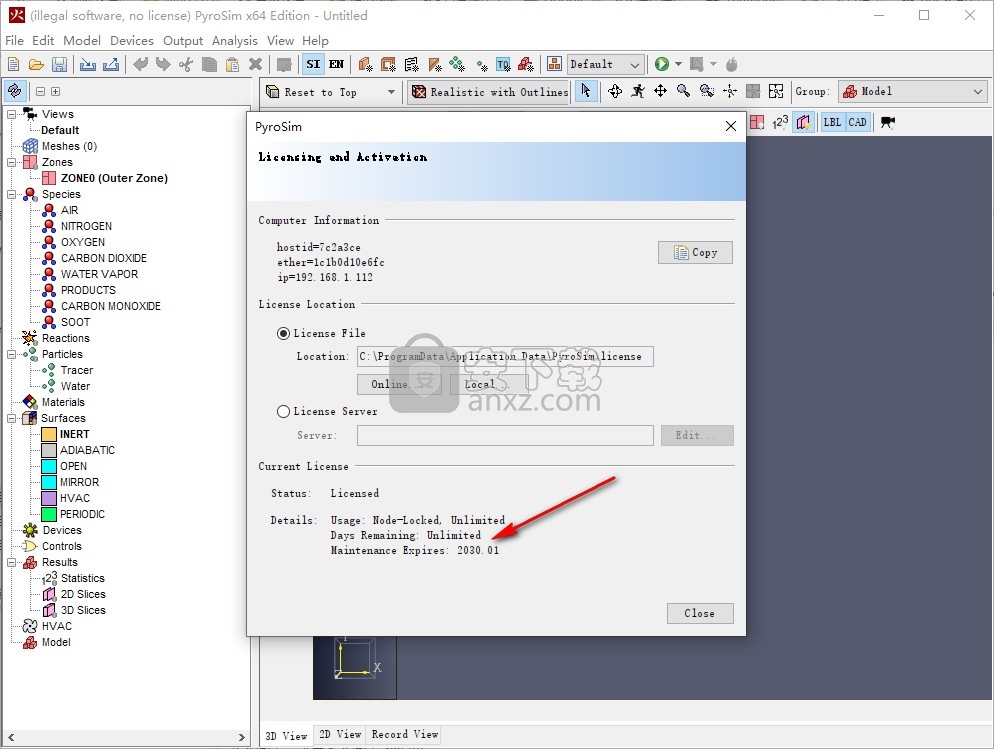Switch units to SI
This screenshot has width=994, height=749.
tap(313, 64)
